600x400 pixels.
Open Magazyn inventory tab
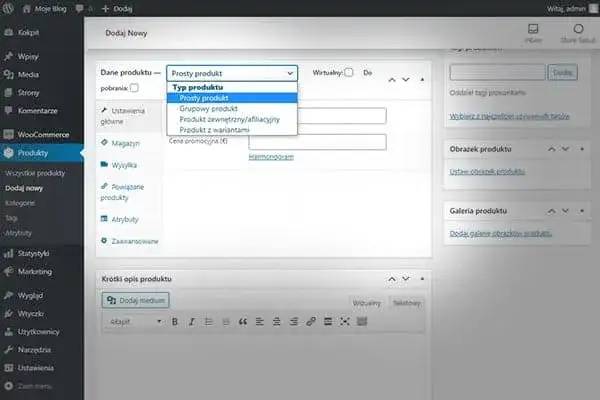(x=130, y=143)
